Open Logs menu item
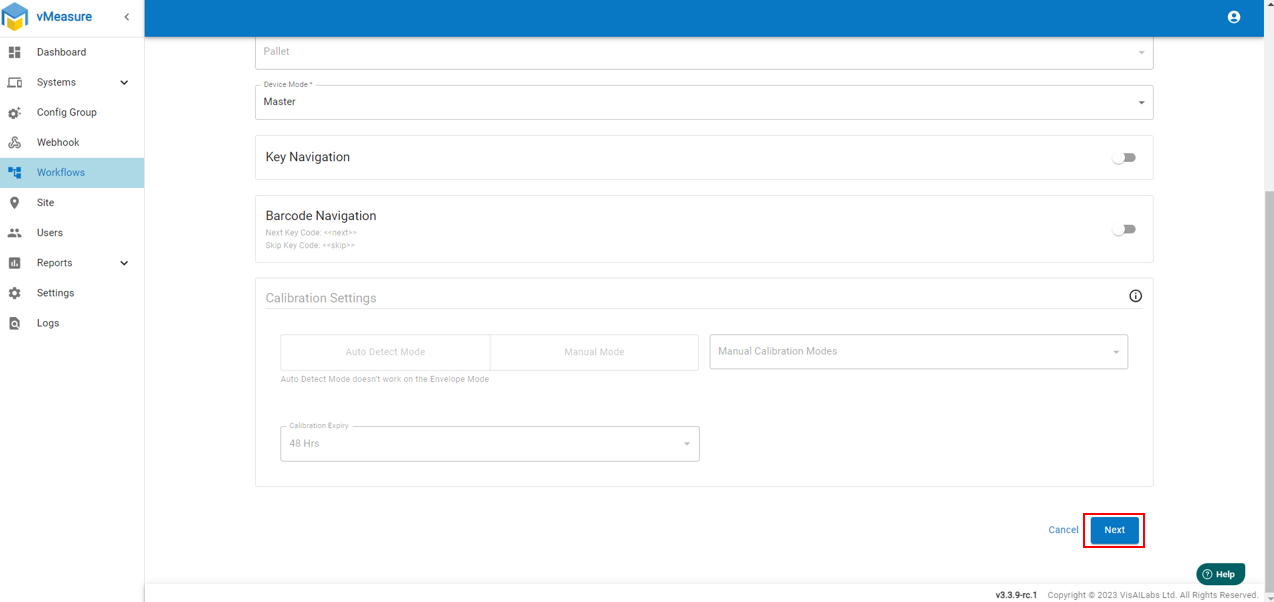 [x=72, y=323]
